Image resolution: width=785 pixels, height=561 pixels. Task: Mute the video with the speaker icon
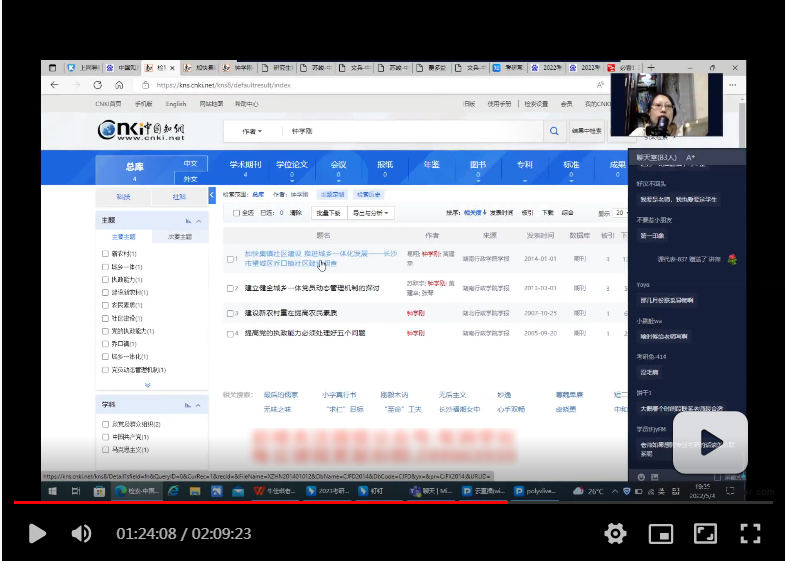click(81, 533)
